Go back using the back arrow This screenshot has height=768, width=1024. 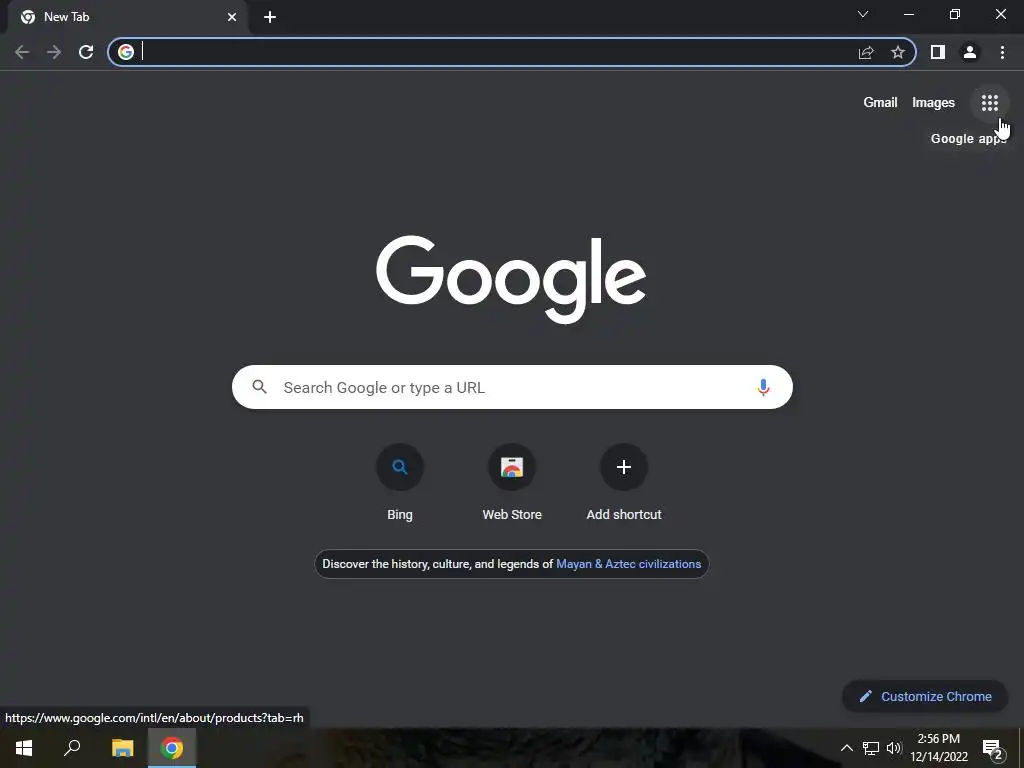22,52
